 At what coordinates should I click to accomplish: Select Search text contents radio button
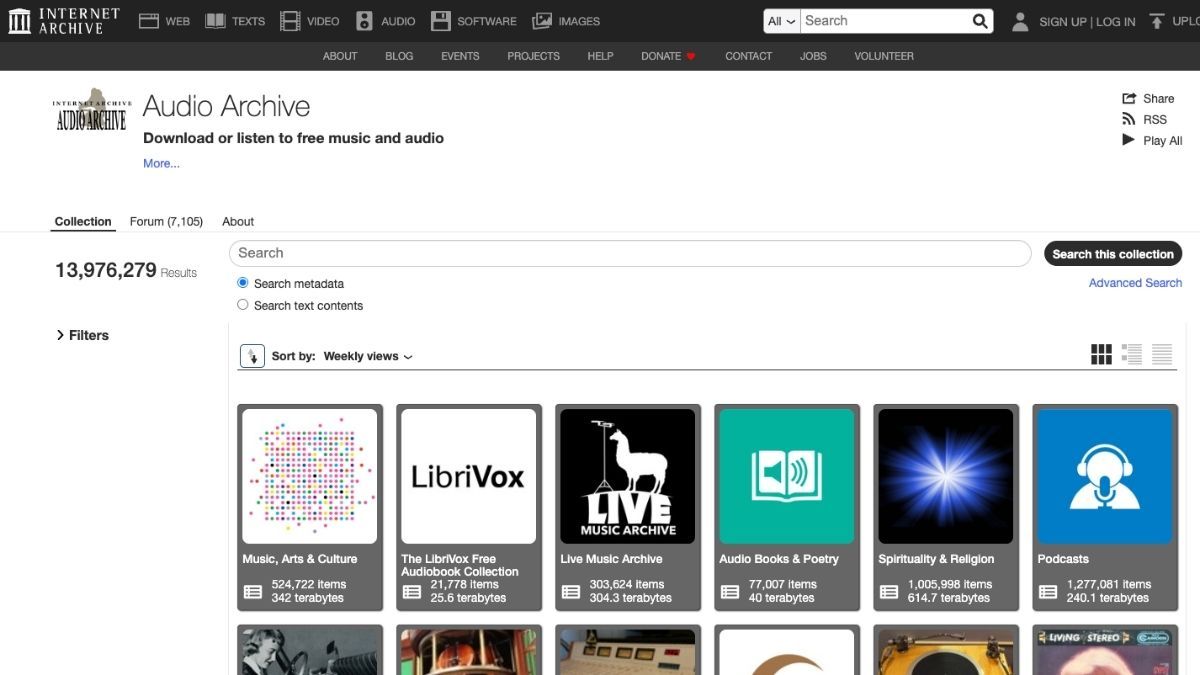[243, 305]
